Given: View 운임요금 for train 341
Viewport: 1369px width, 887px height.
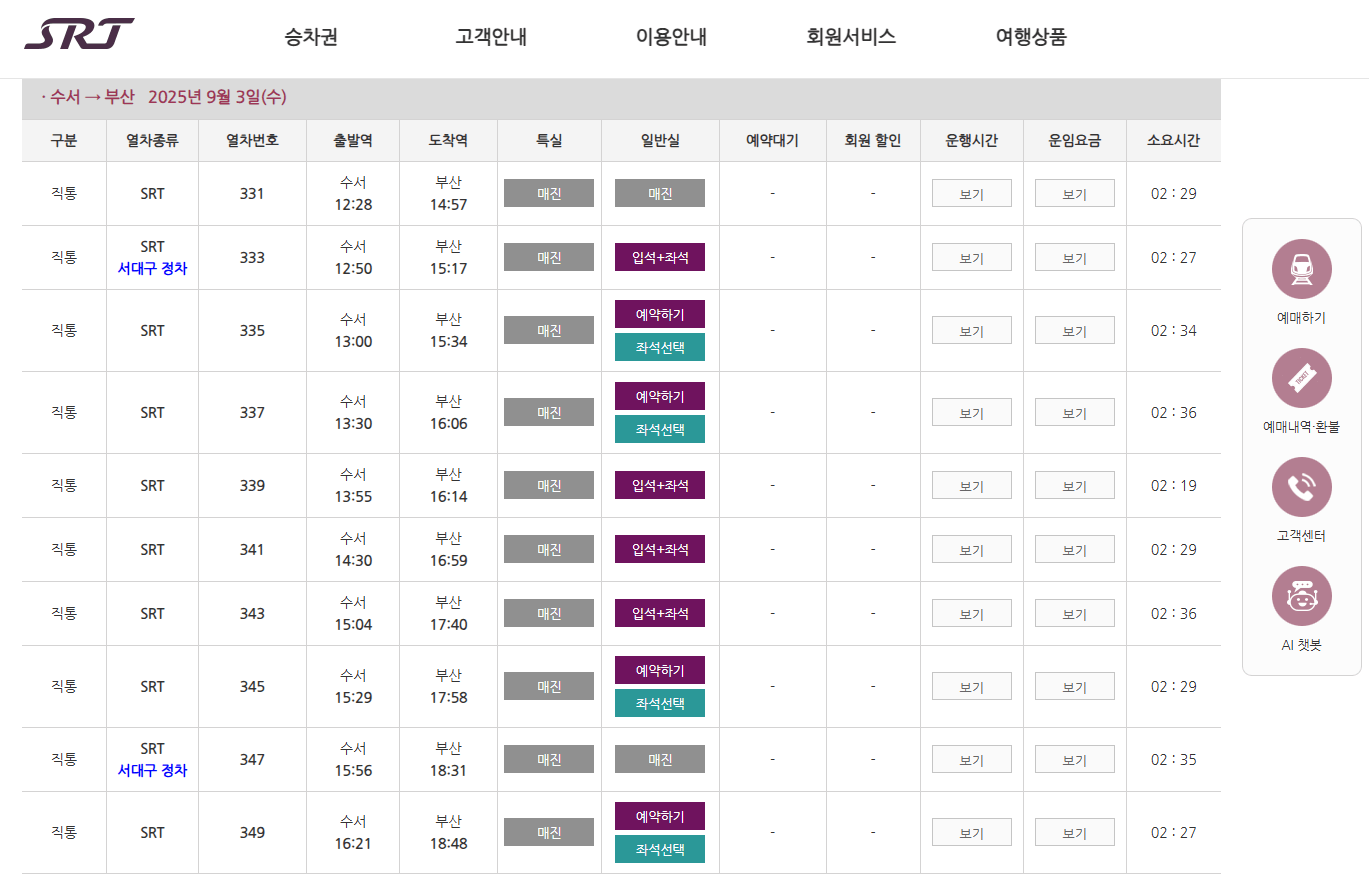Looking at the screenshot, I should [x=1075, y=549].
